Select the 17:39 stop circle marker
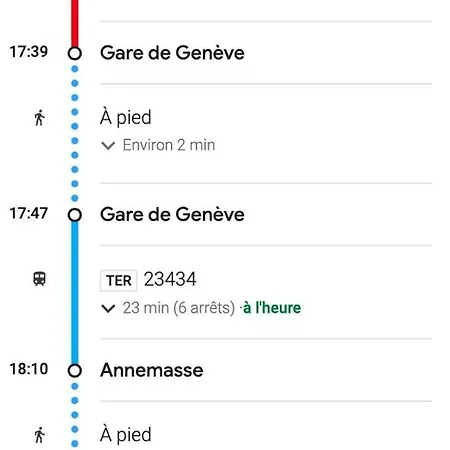This screenshot has width=450, height=450. (x=75, y=53)
